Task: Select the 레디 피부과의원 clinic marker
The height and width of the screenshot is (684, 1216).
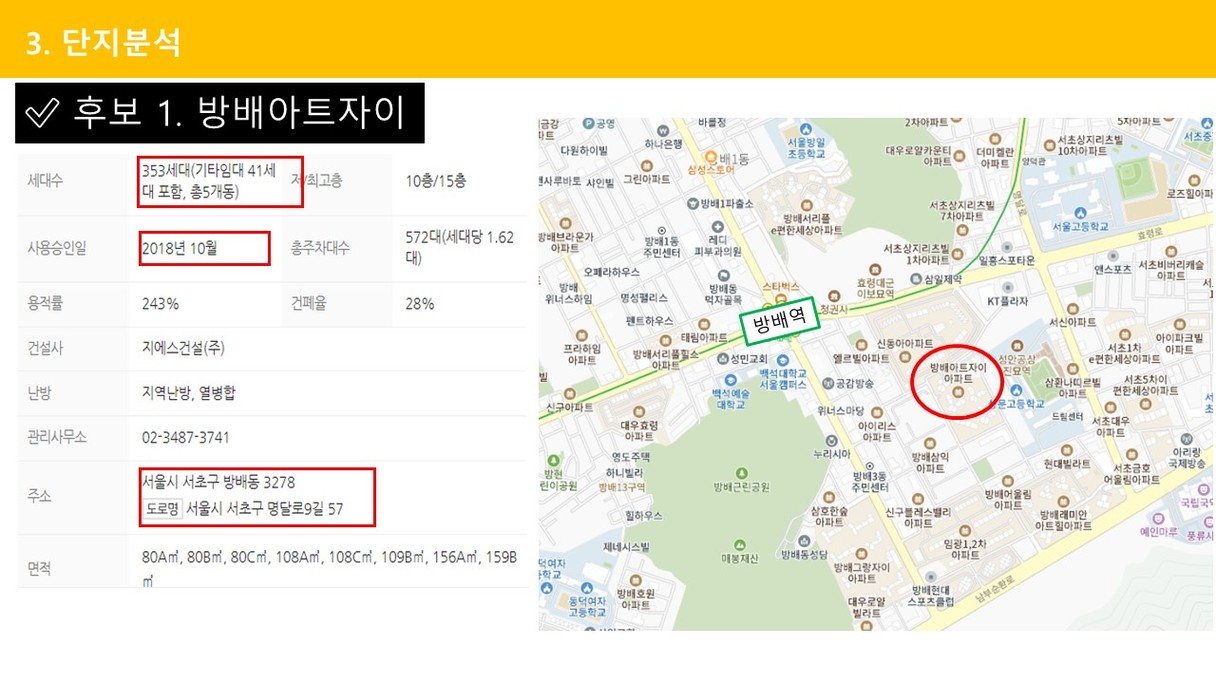Action: [x=717, y=228]
